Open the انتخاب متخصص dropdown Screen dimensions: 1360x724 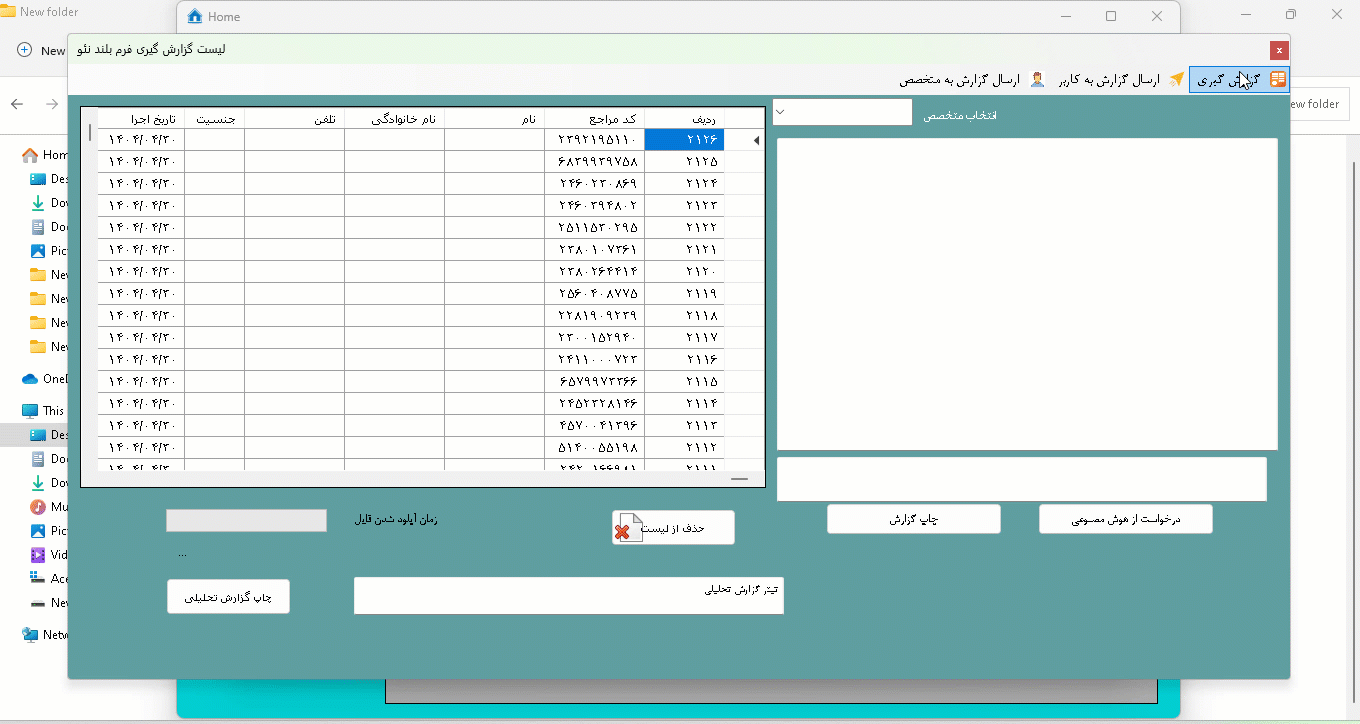(842, 112)
